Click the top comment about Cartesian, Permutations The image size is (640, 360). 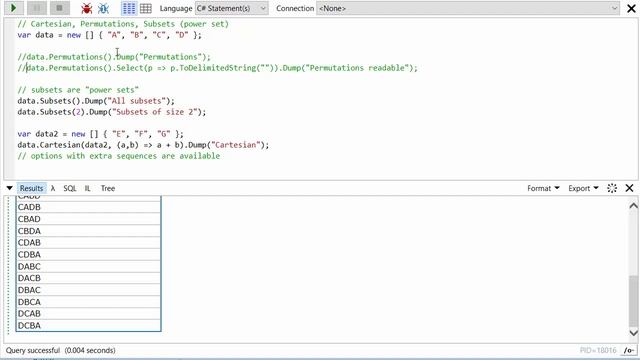pyautogui.click(x=123, y=24)
